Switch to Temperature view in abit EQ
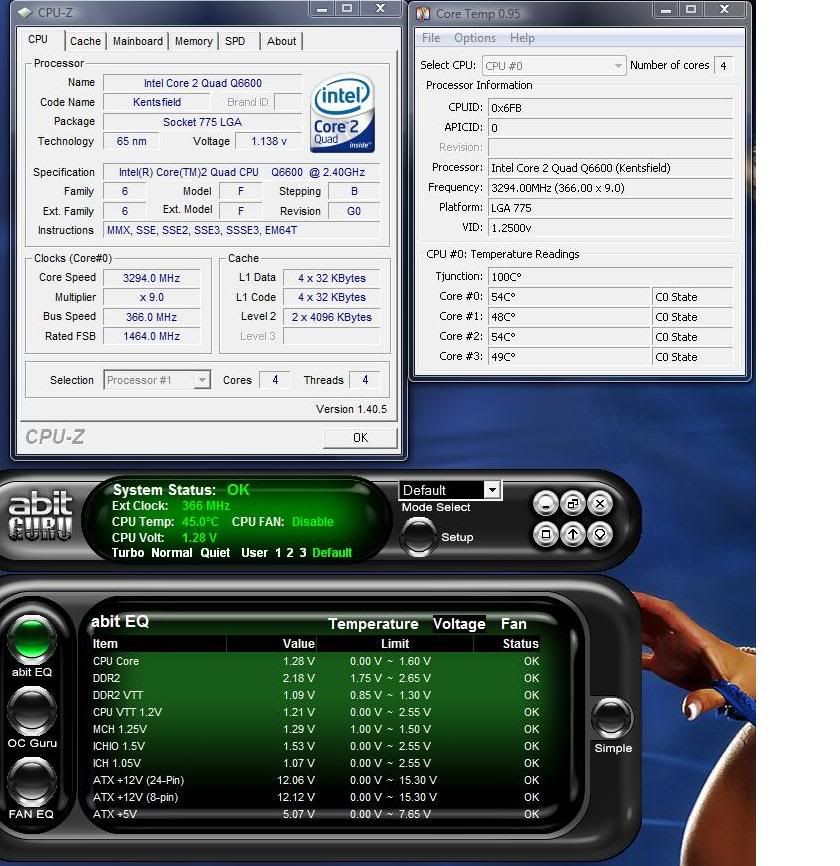 click(373, 624)
